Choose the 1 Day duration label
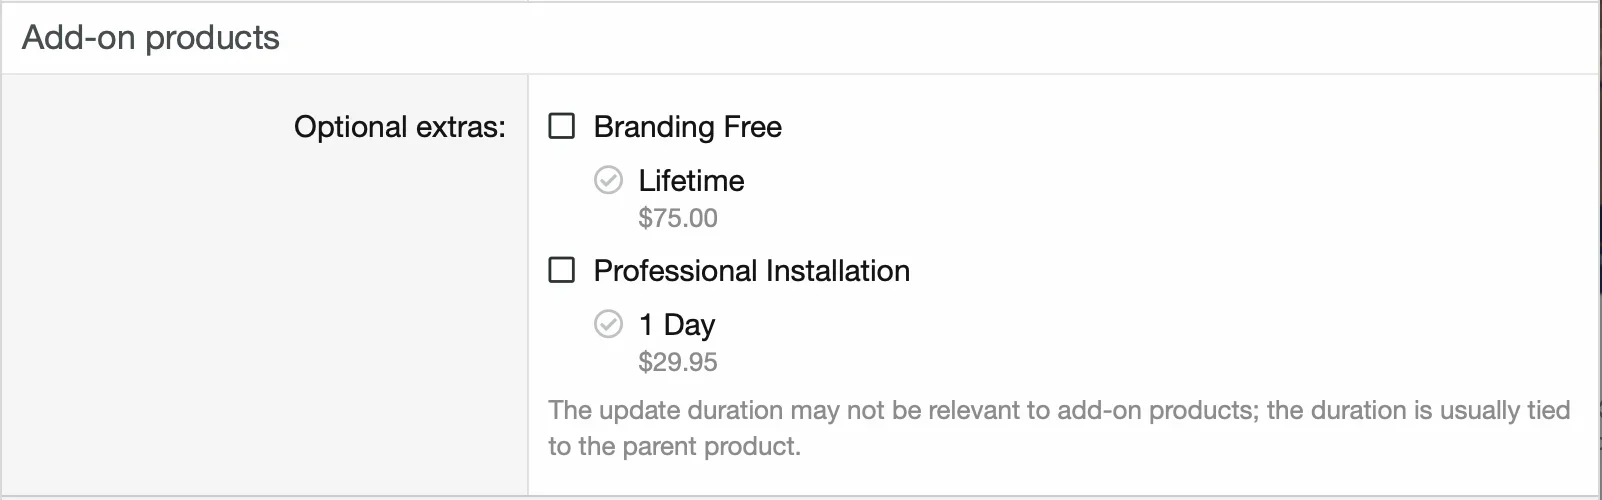The image size is (1602, 500). point(677,325)
